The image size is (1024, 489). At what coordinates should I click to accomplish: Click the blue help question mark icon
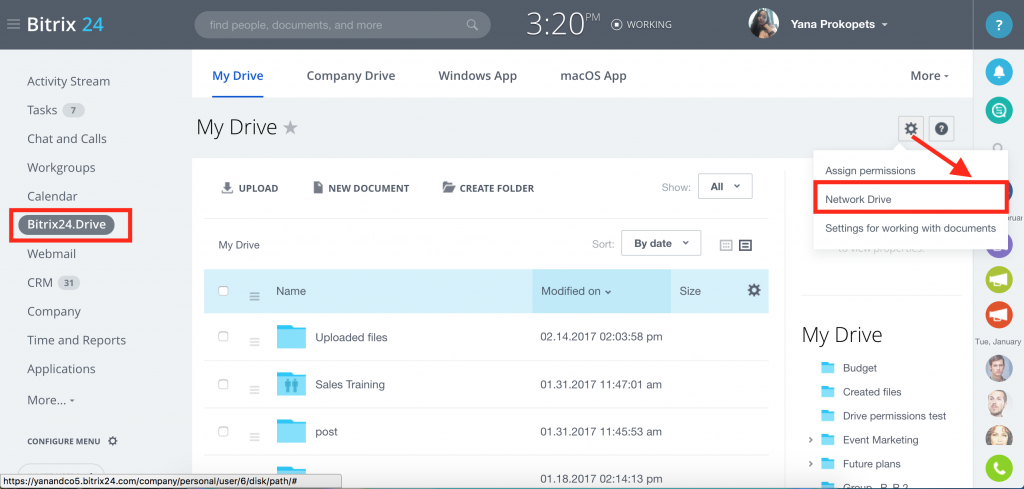tap(999, 25)
